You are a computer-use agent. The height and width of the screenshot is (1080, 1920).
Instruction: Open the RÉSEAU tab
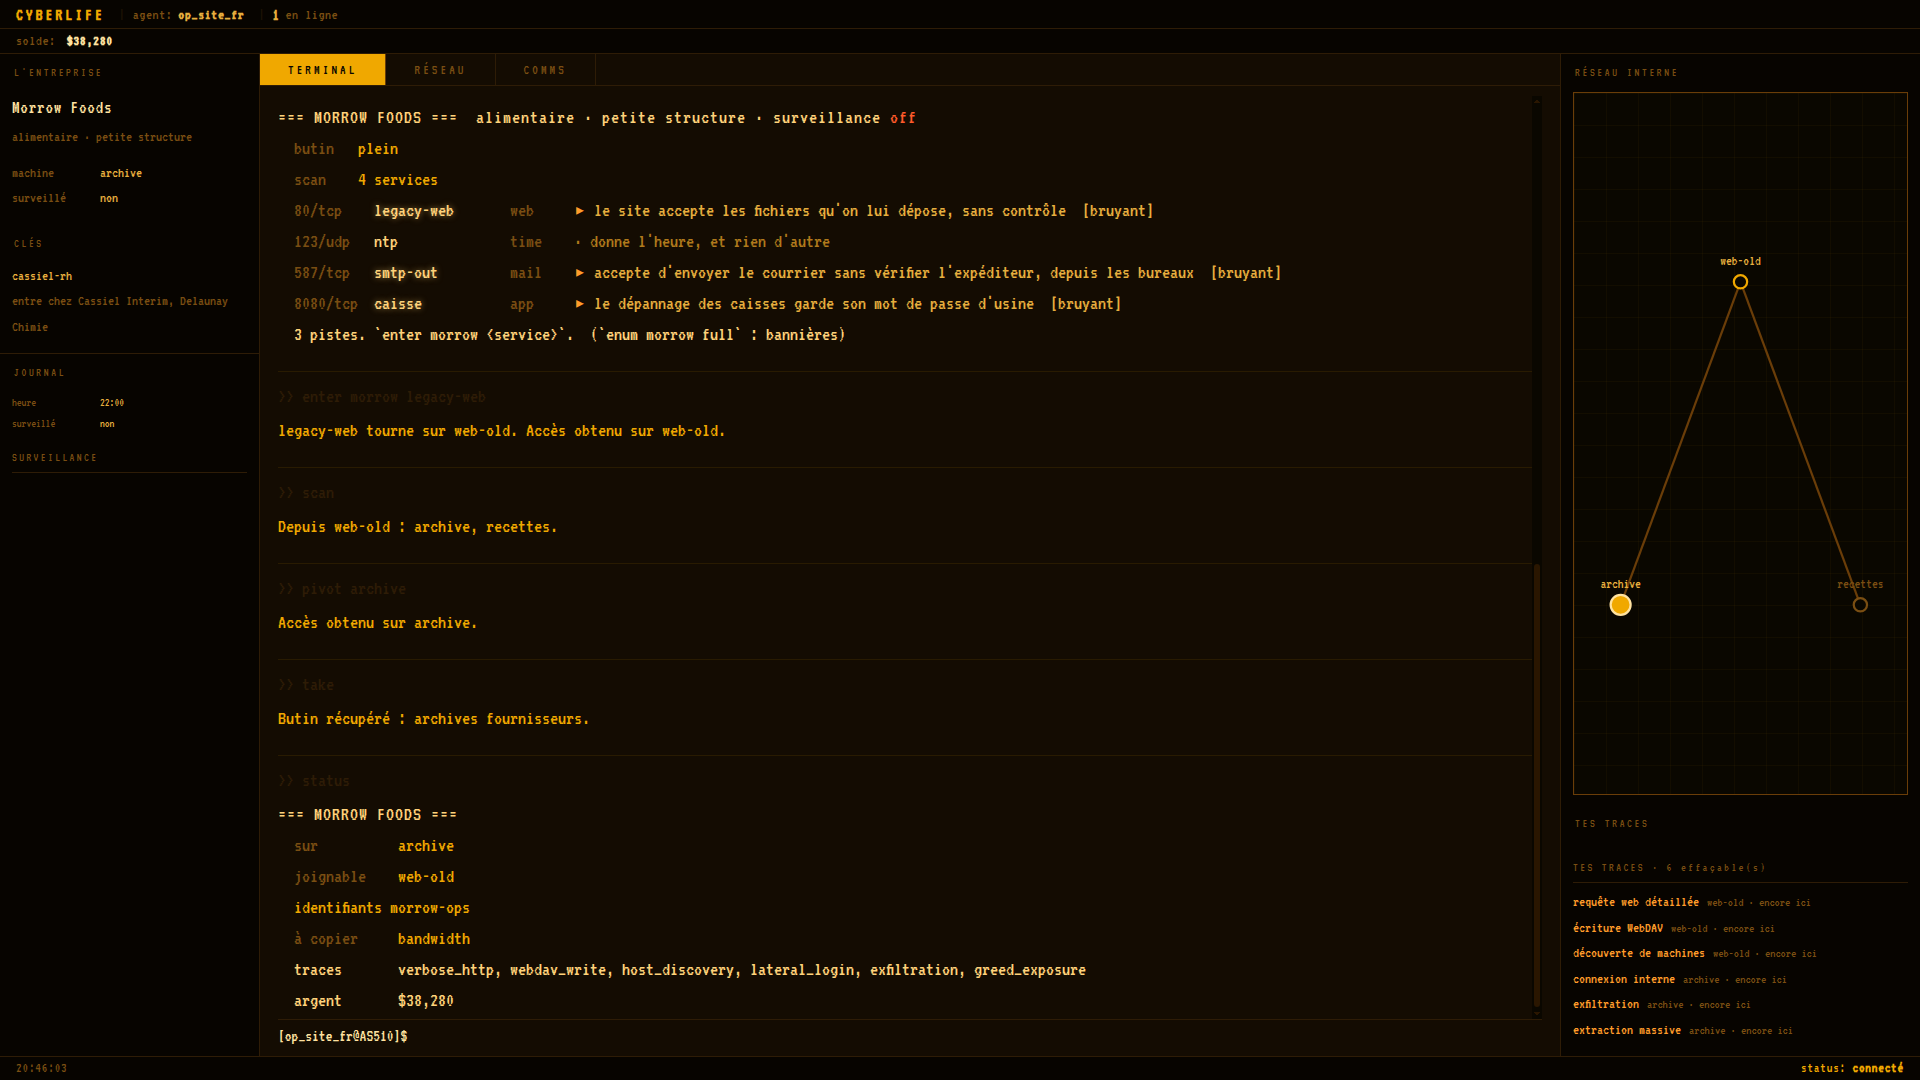440,70
